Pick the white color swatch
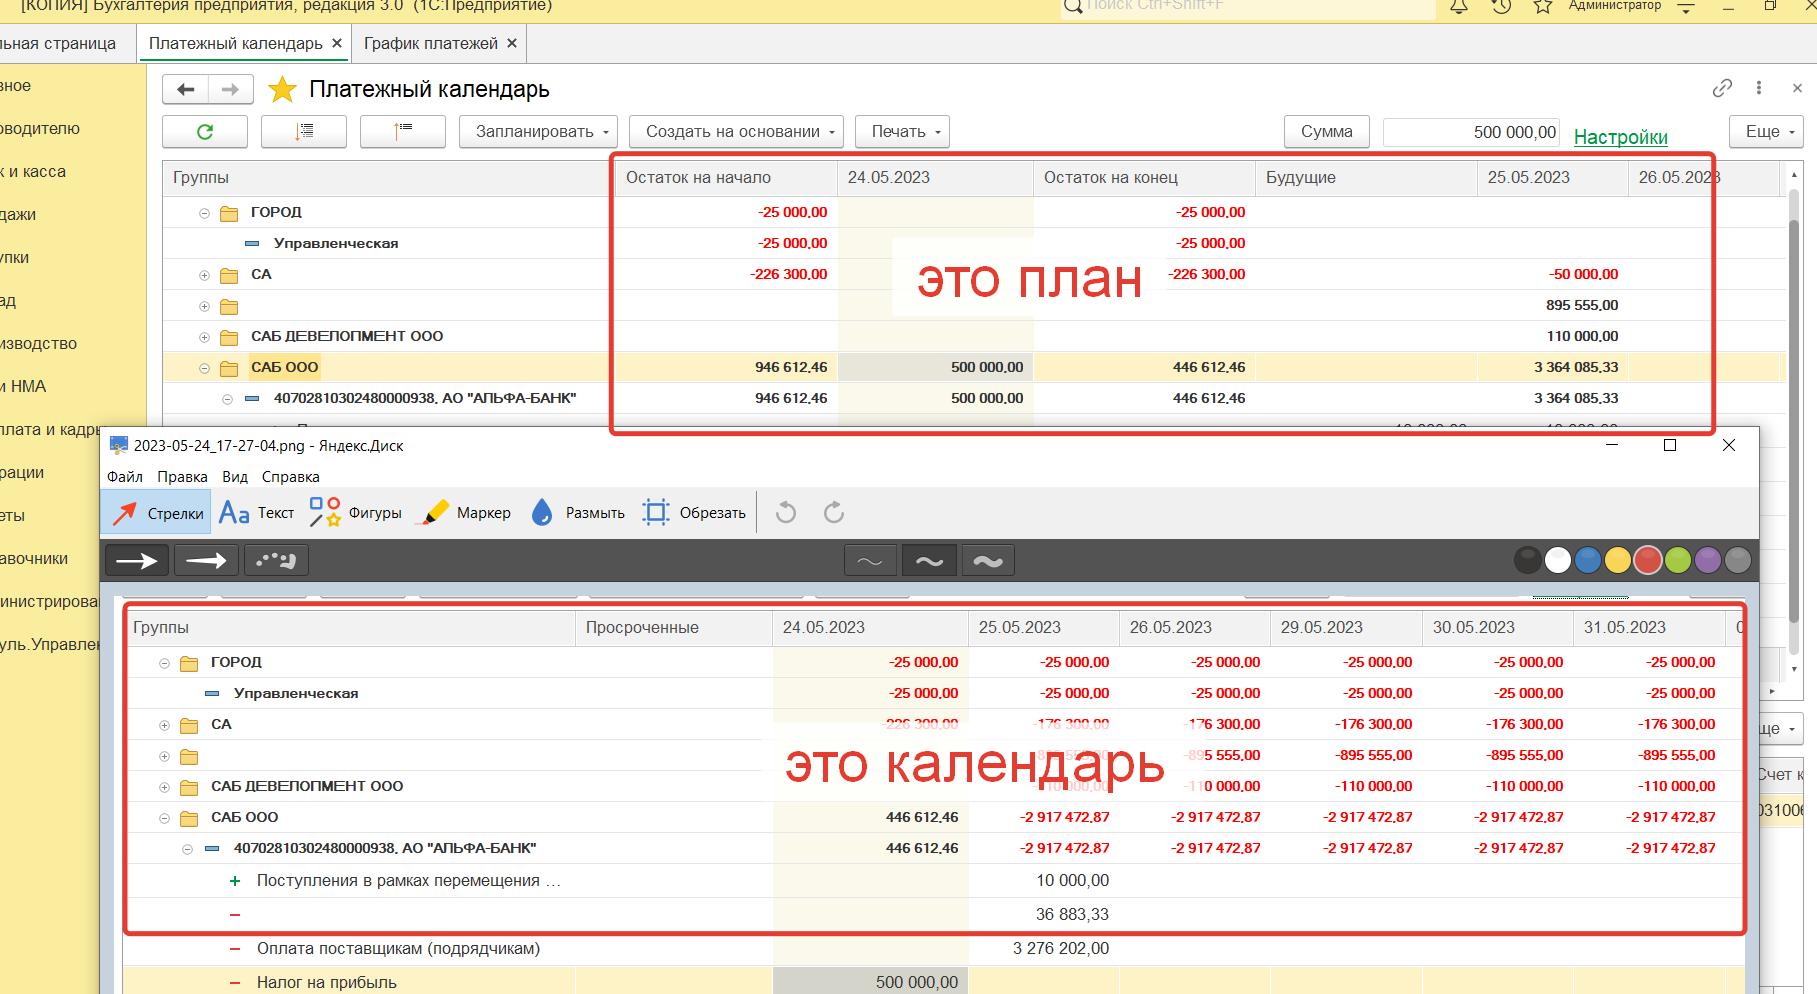Screen dimensions: 1817x994 pos(1557,560)
